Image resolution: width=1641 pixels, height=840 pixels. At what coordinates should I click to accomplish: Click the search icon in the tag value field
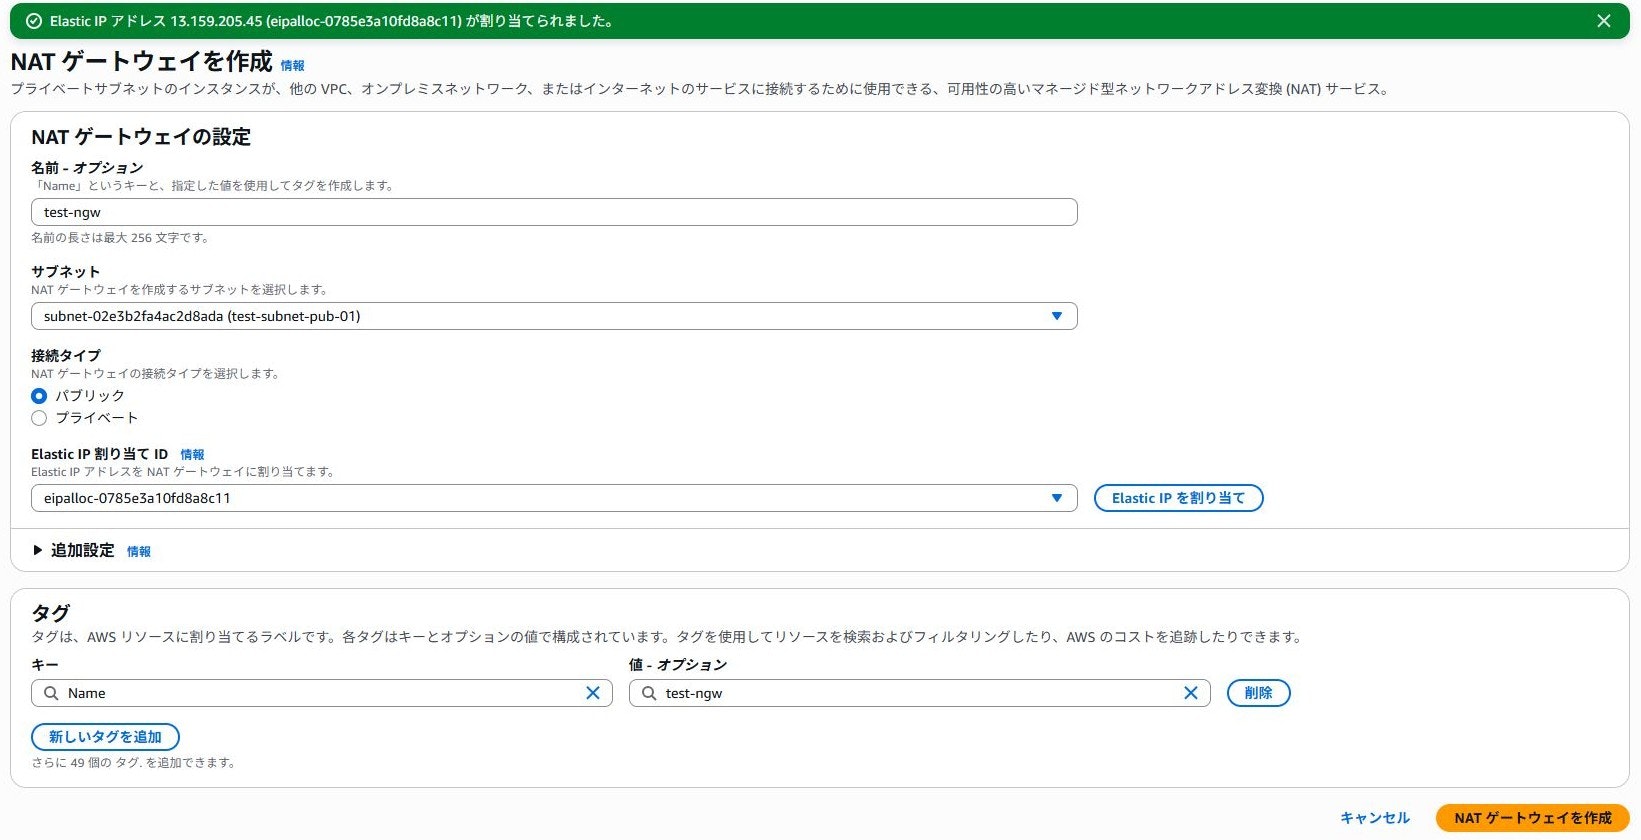click(x=649, y=693)
